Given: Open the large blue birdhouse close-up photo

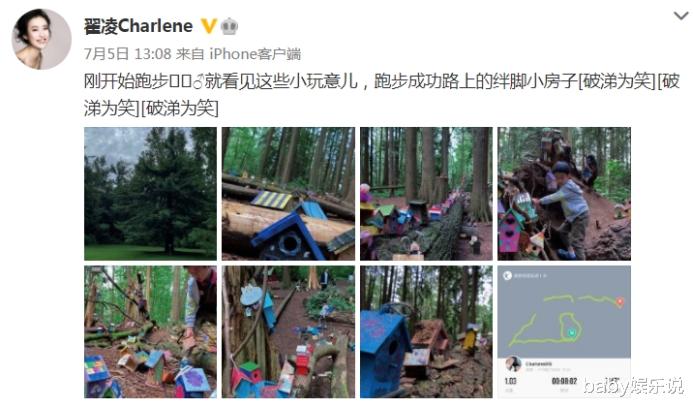Looking at the screenshot, I should [x=426, y=331].
